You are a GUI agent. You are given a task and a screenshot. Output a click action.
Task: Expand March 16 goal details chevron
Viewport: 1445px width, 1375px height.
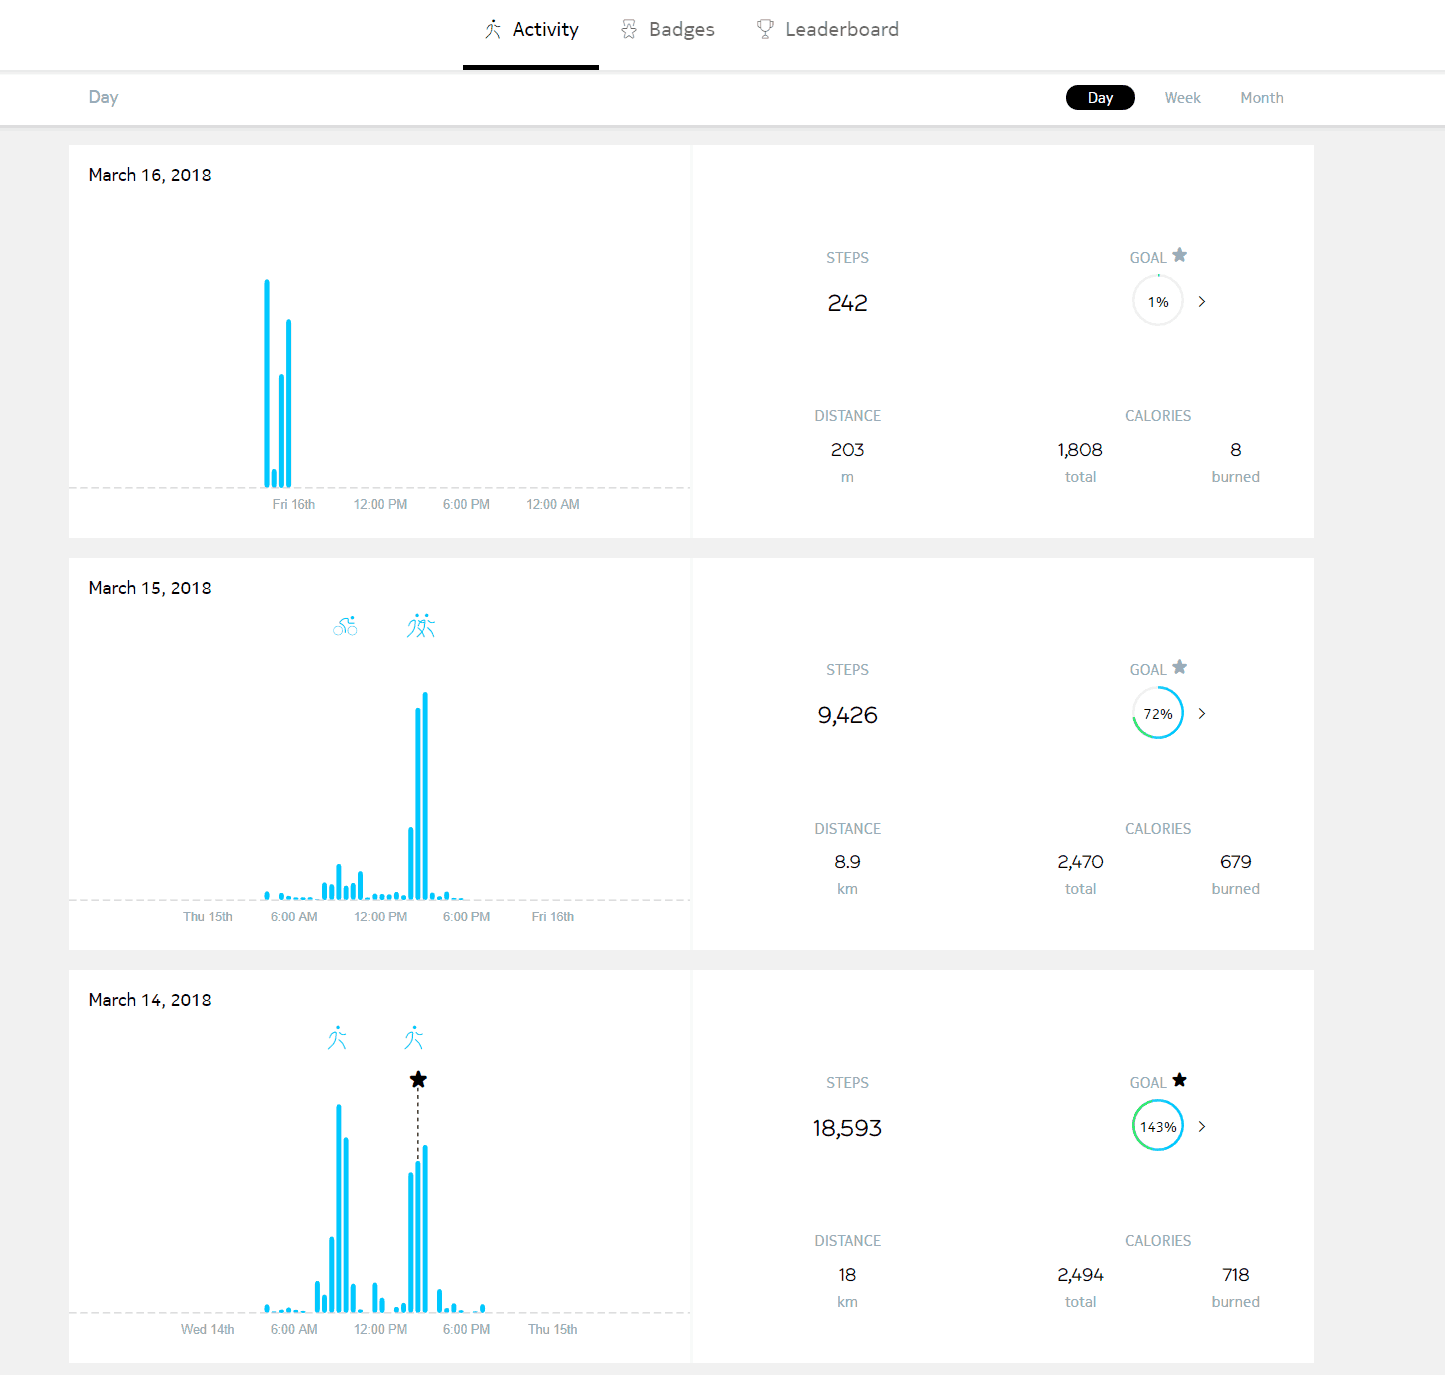pos(1202,302)
